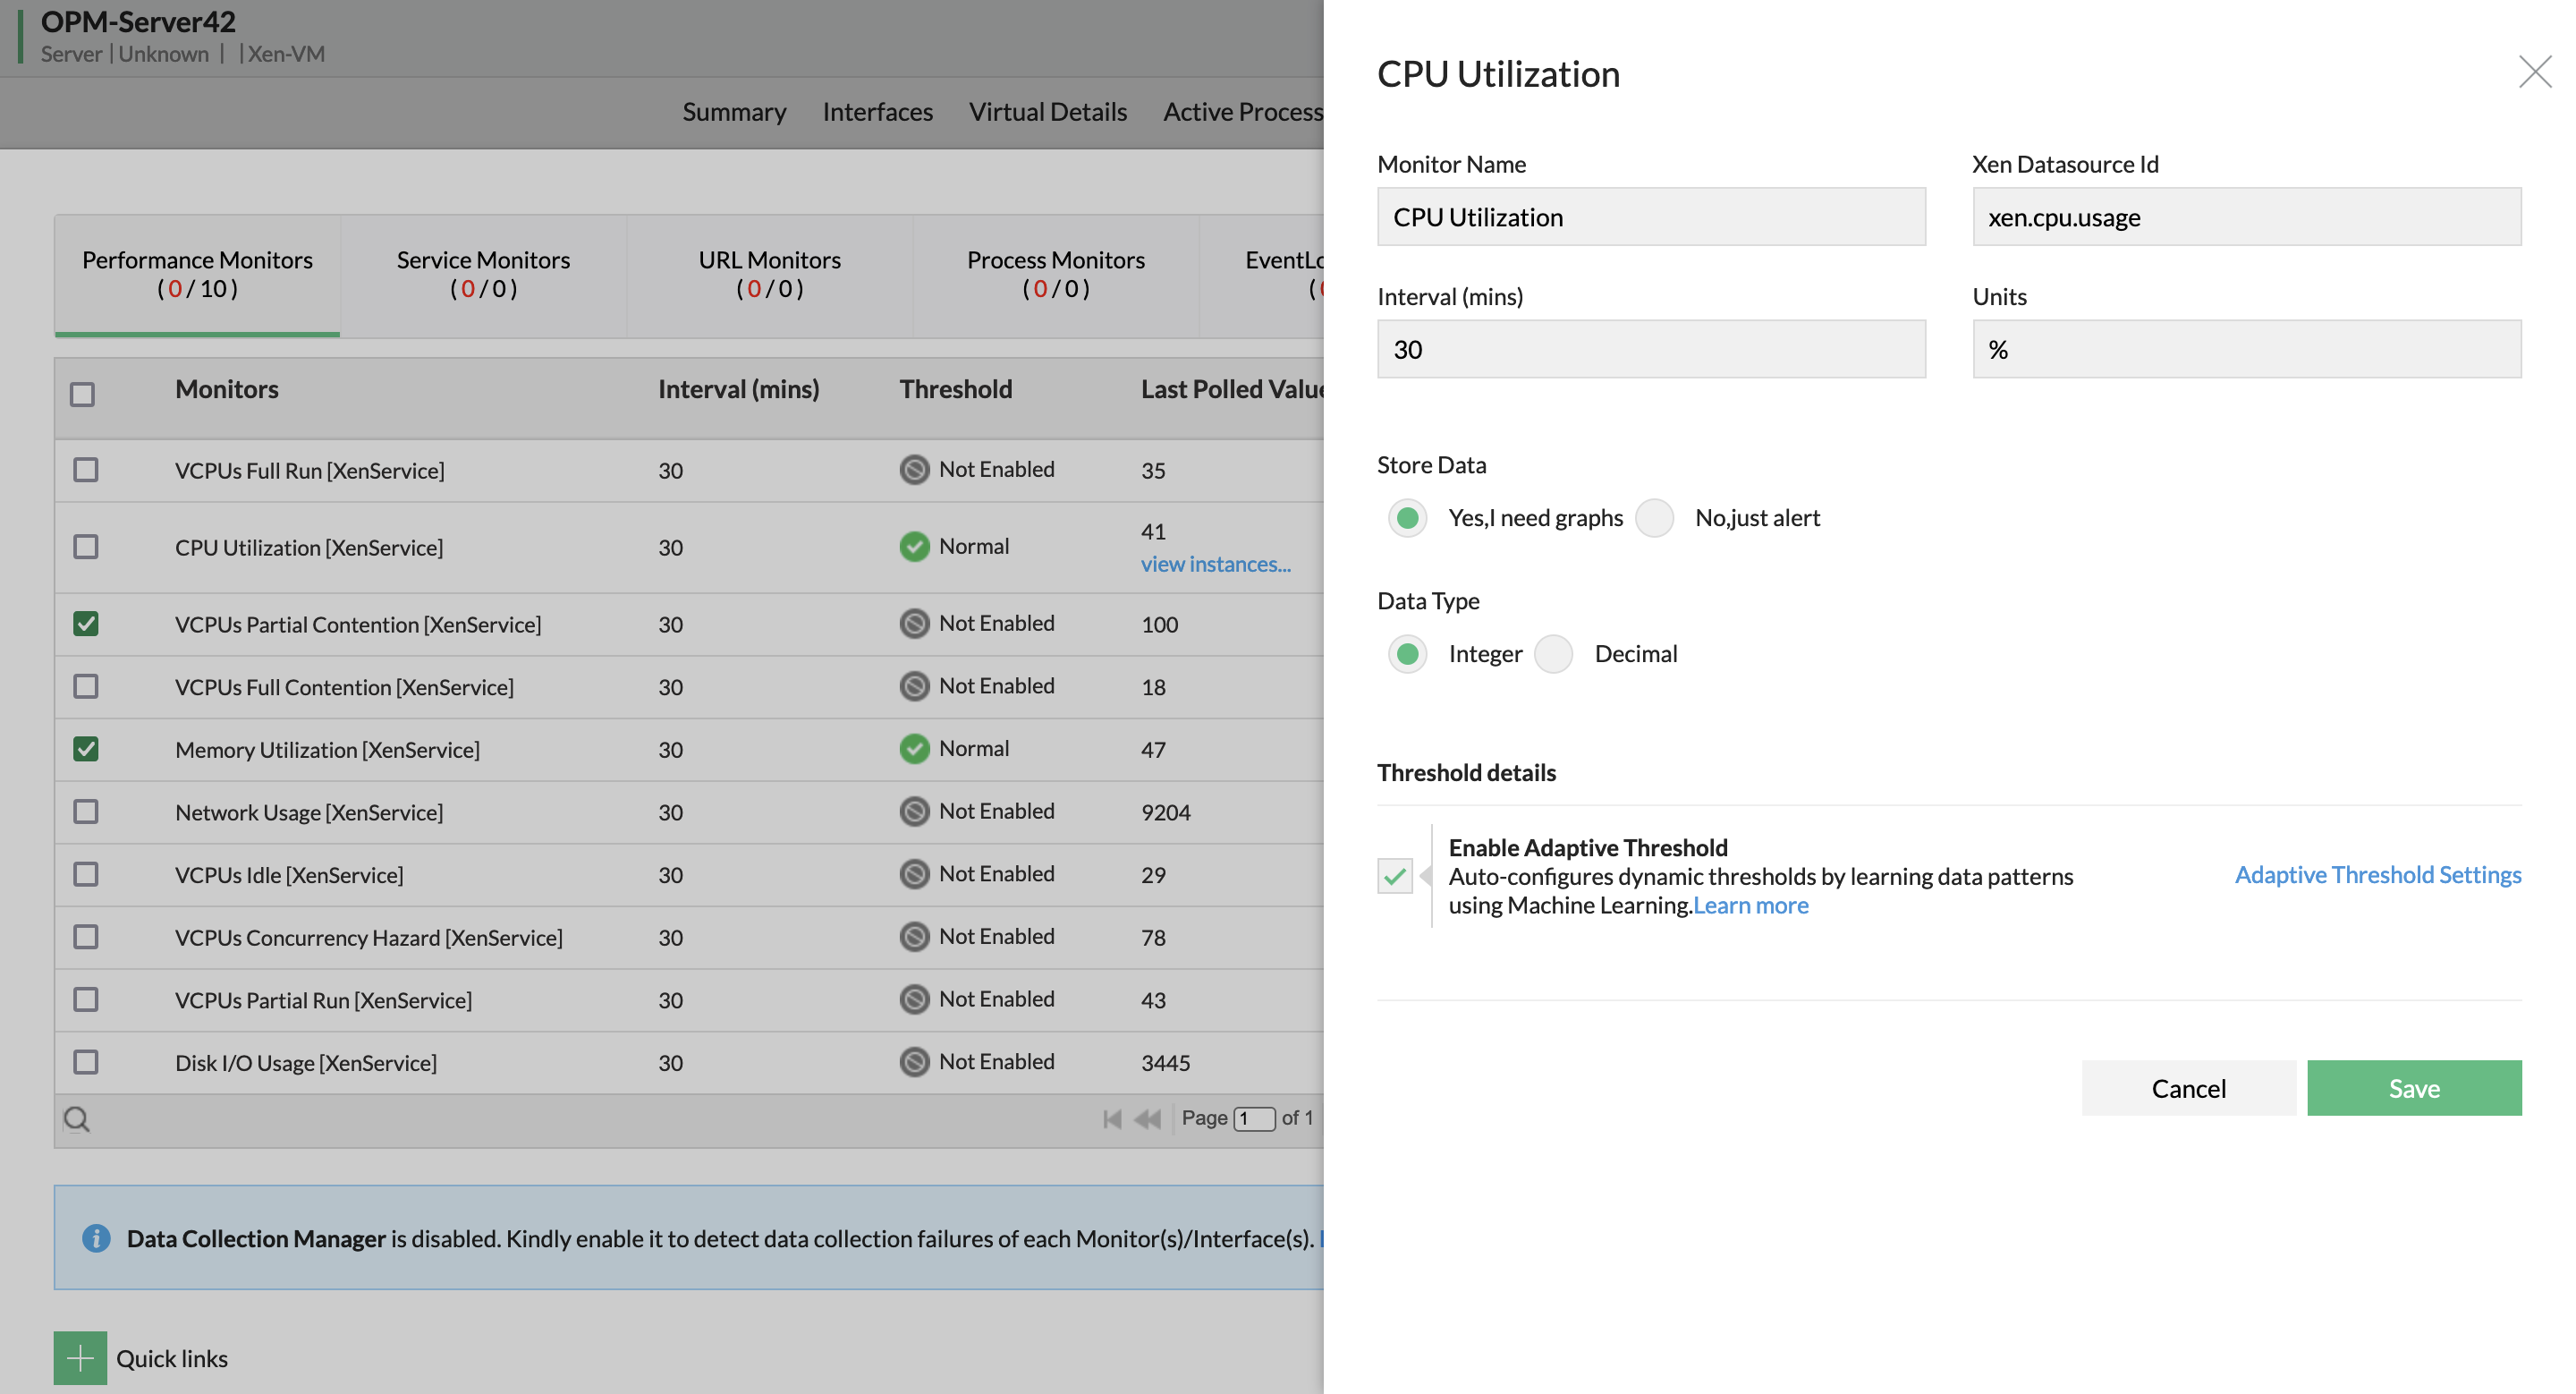Click Not Enabled icon for Network Usage
The height and width of the screenshot is (1394, 2576).
click(914, 811)
